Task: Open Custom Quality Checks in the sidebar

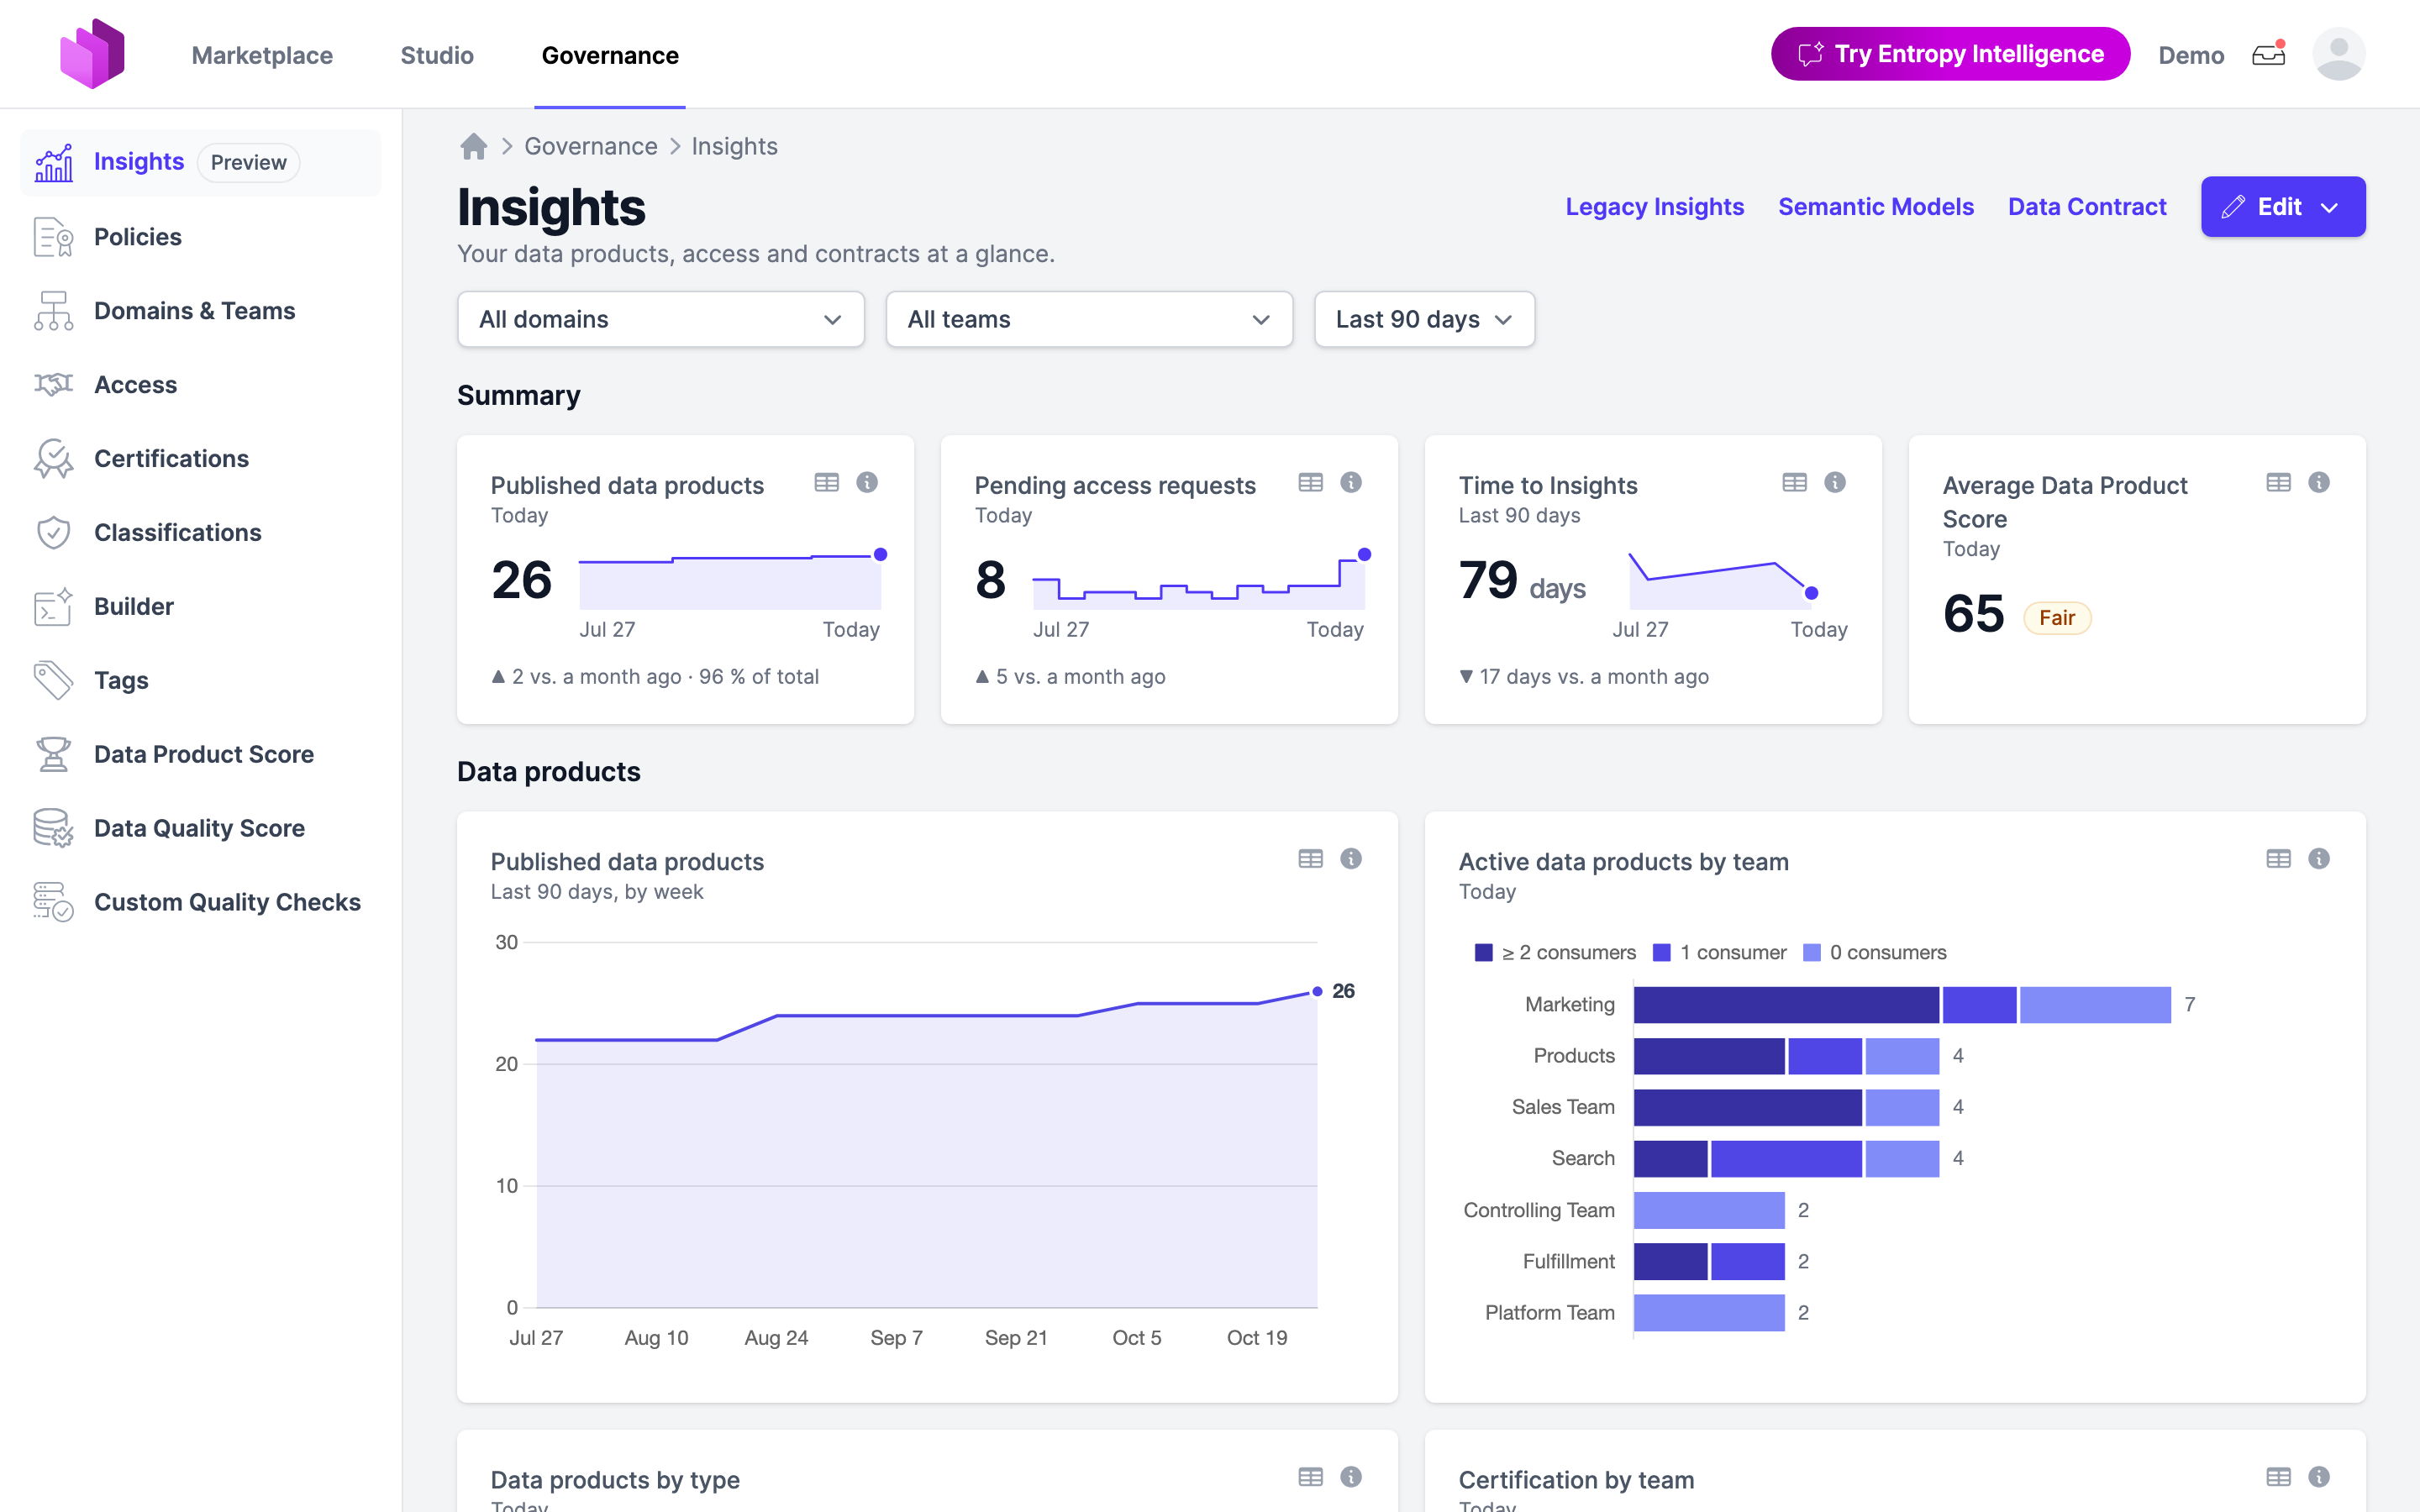Action: click(x=200, y=902)
